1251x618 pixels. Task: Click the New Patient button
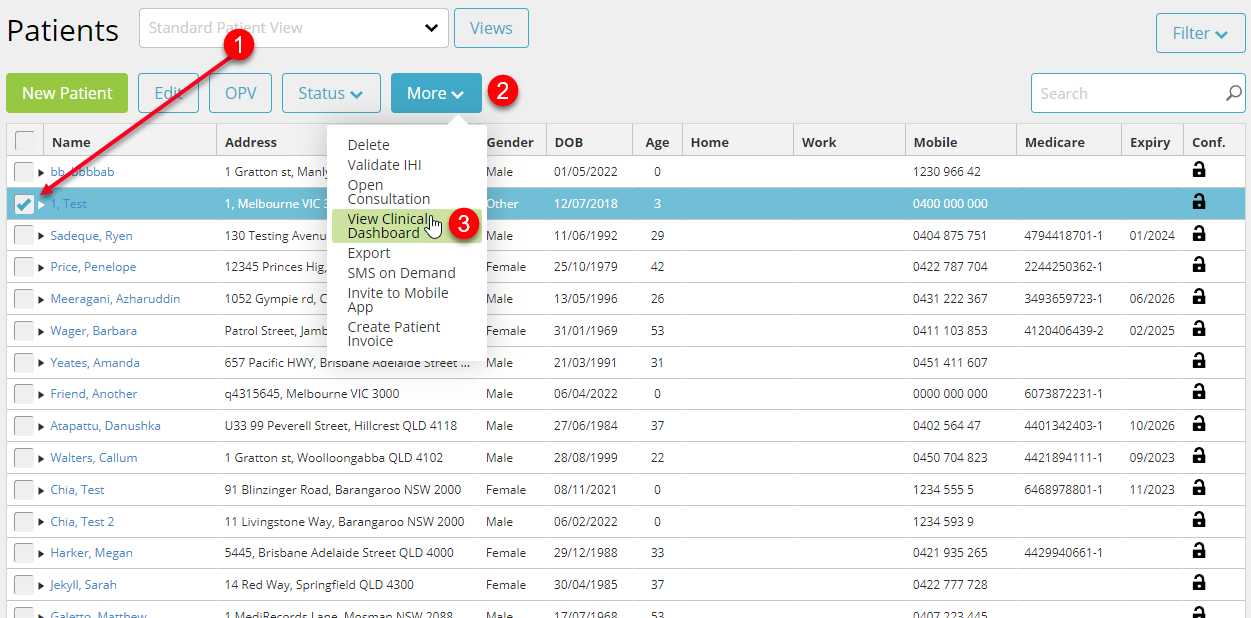(x=67, y=93)
